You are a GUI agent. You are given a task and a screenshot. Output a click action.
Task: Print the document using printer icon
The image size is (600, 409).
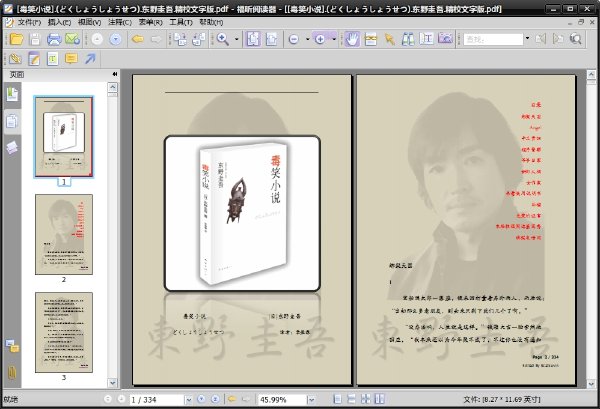point(54,39)
